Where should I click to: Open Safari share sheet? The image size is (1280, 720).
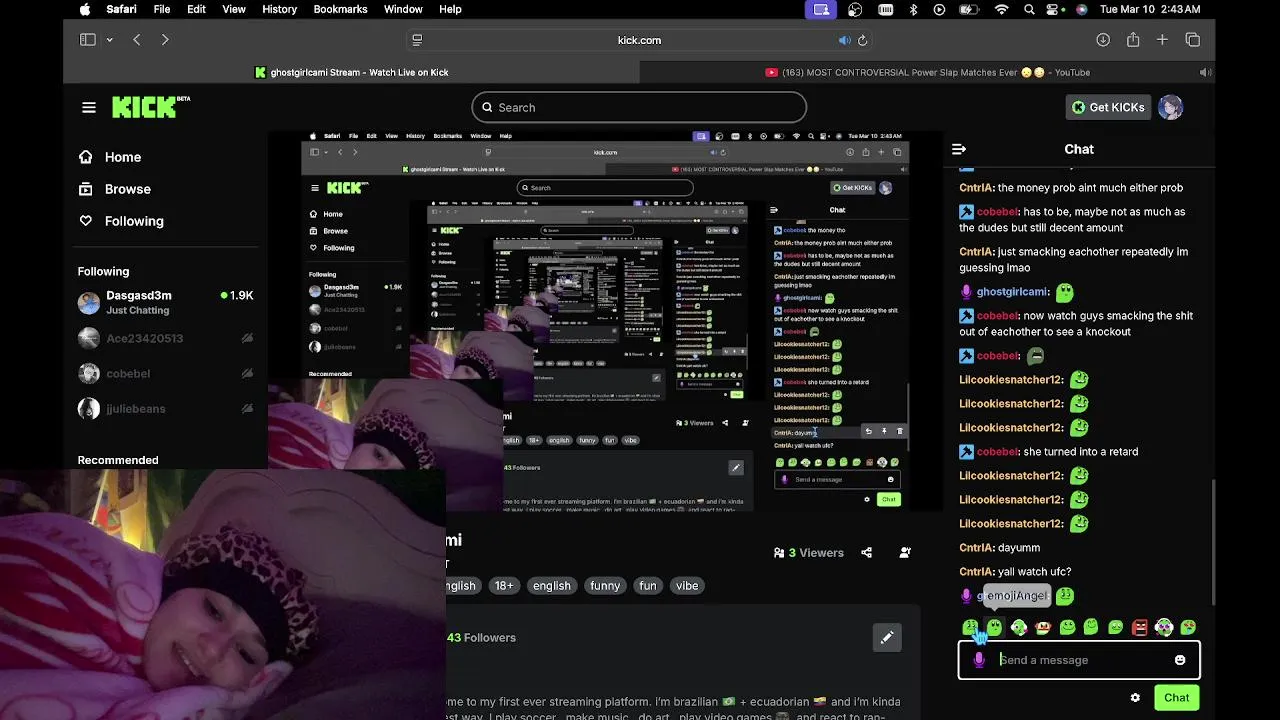[x=1133, y=40]
